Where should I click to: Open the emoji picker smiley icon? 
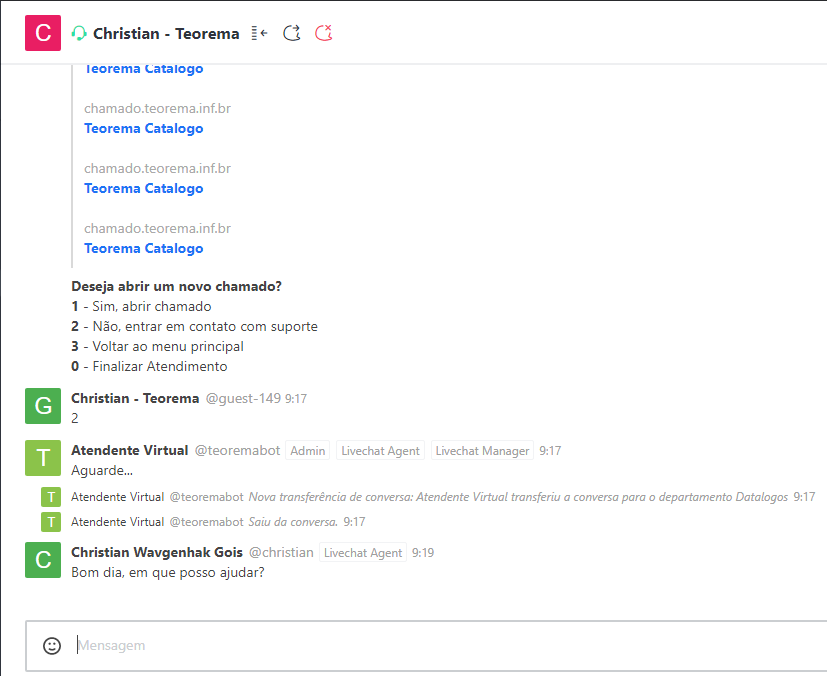pyautogui.click(x=52, y=645)
